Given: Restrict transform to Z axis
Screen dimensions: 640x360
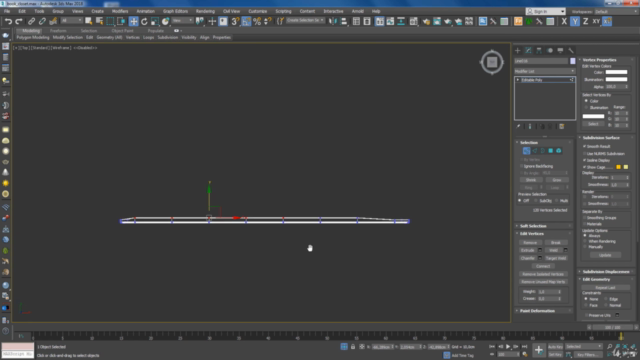Looking at the screenshot, I should tap(586, 21).
